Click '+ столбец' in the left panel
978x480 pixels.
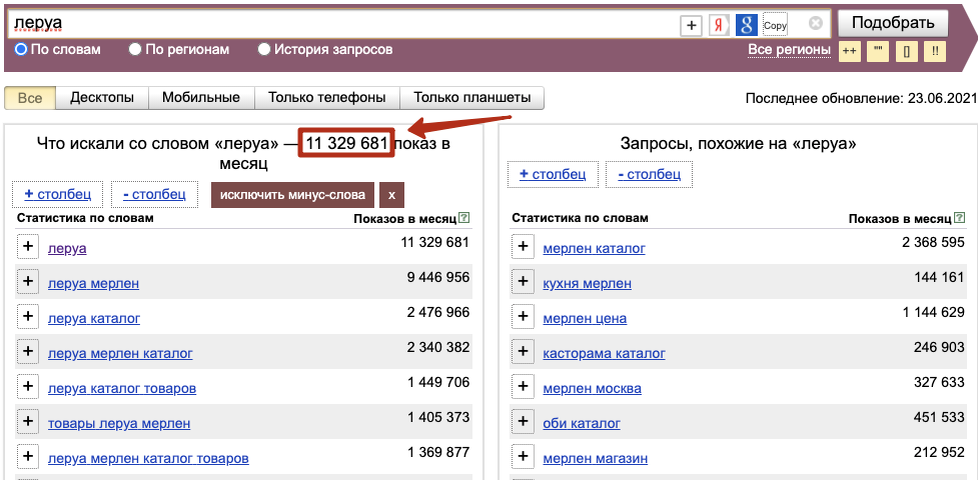click(58, 194)
